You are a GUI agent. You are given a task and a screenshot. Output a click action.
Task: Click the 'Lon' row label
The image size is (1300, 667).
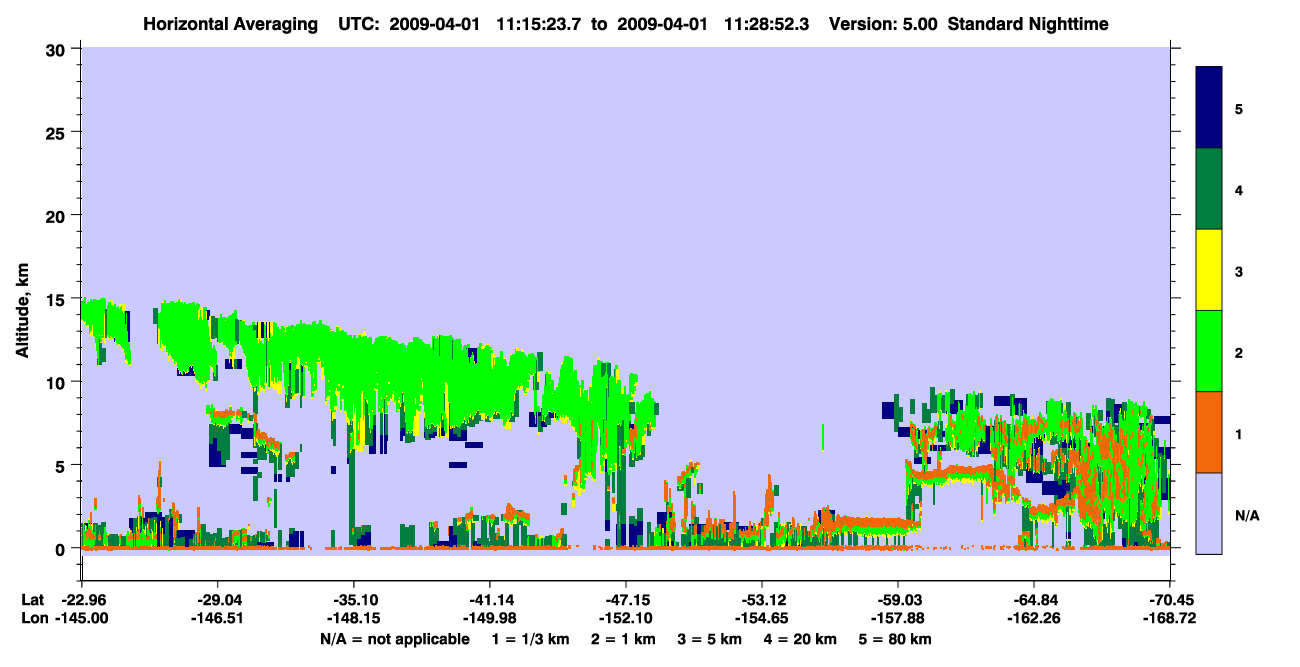coord(33,619)
